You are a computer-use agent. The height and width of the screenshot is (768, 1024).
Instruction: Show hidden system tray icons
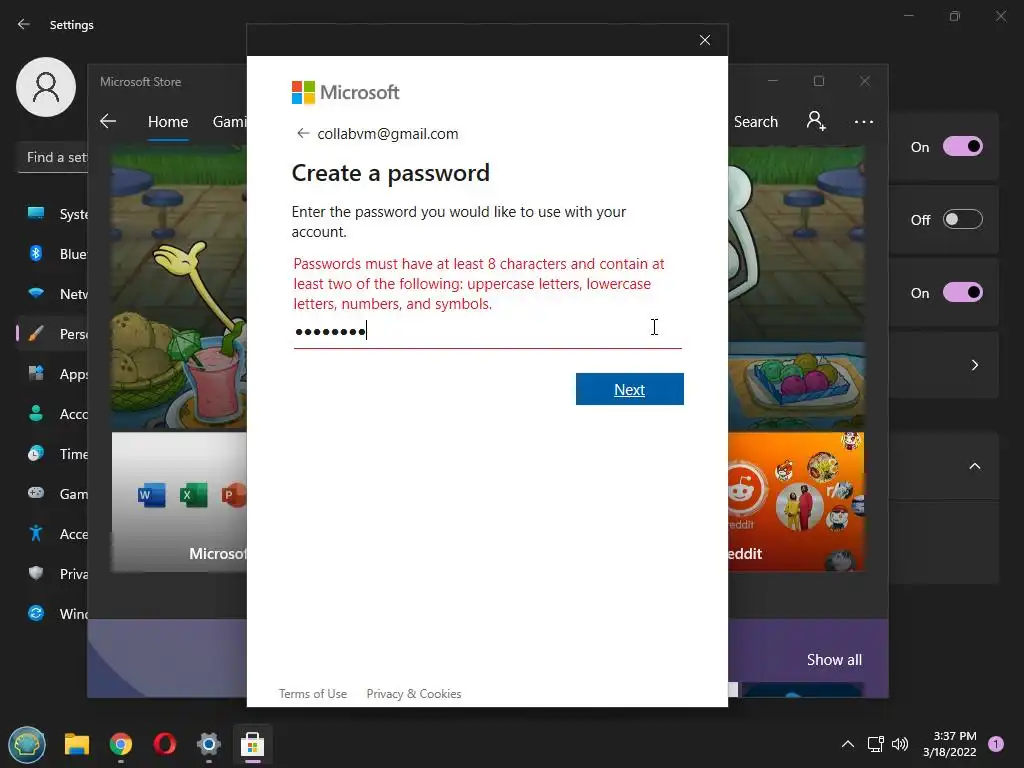click(848, 744)
